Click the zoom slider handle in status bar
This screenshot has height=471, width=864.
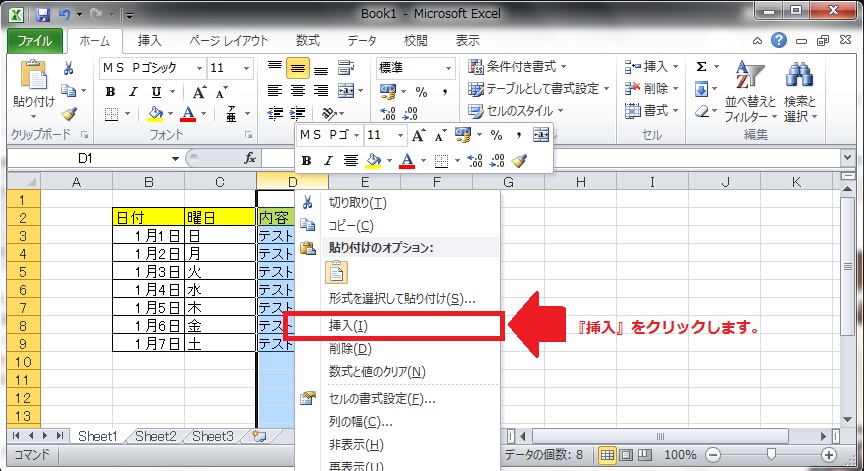coord(771,454)
